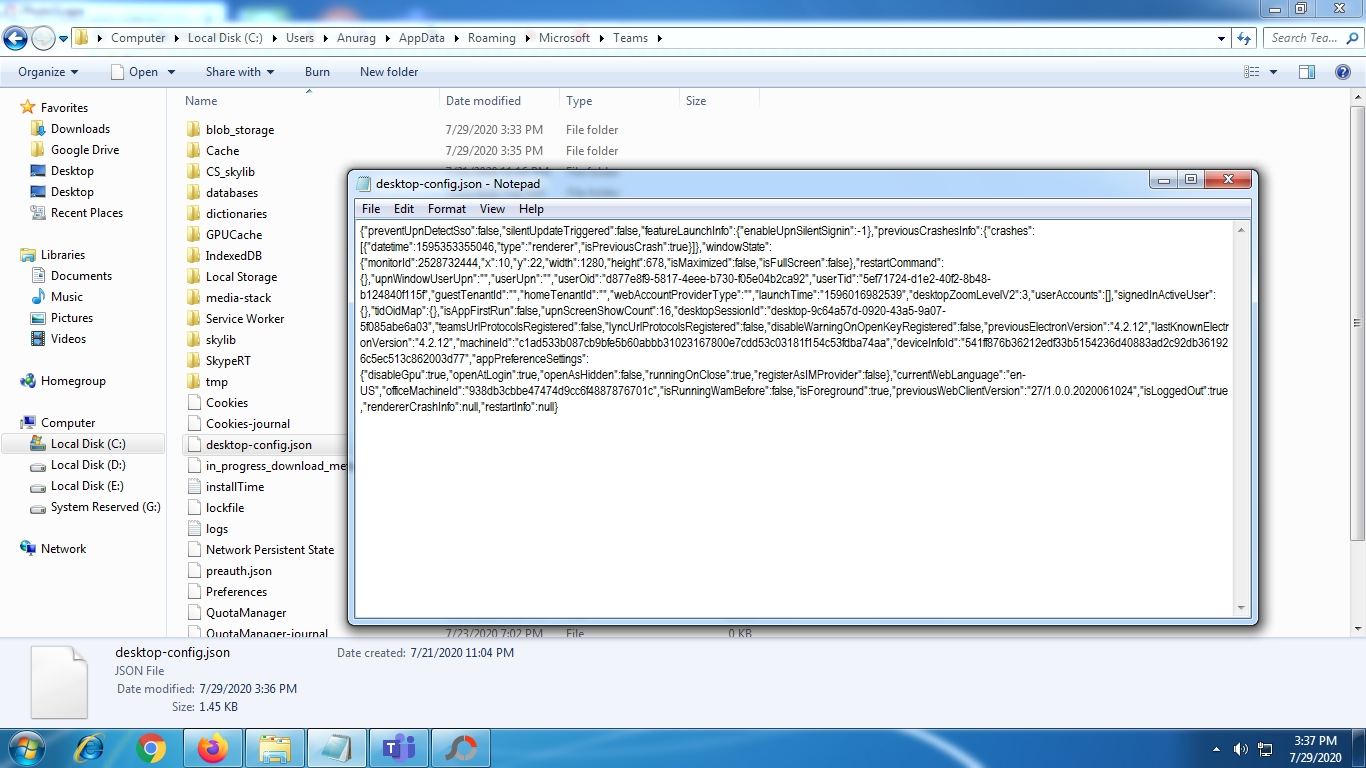1366x768 pixels.
Task: Select the Service Worker folder
Action: pyautogui.click(x=245, y=319)
